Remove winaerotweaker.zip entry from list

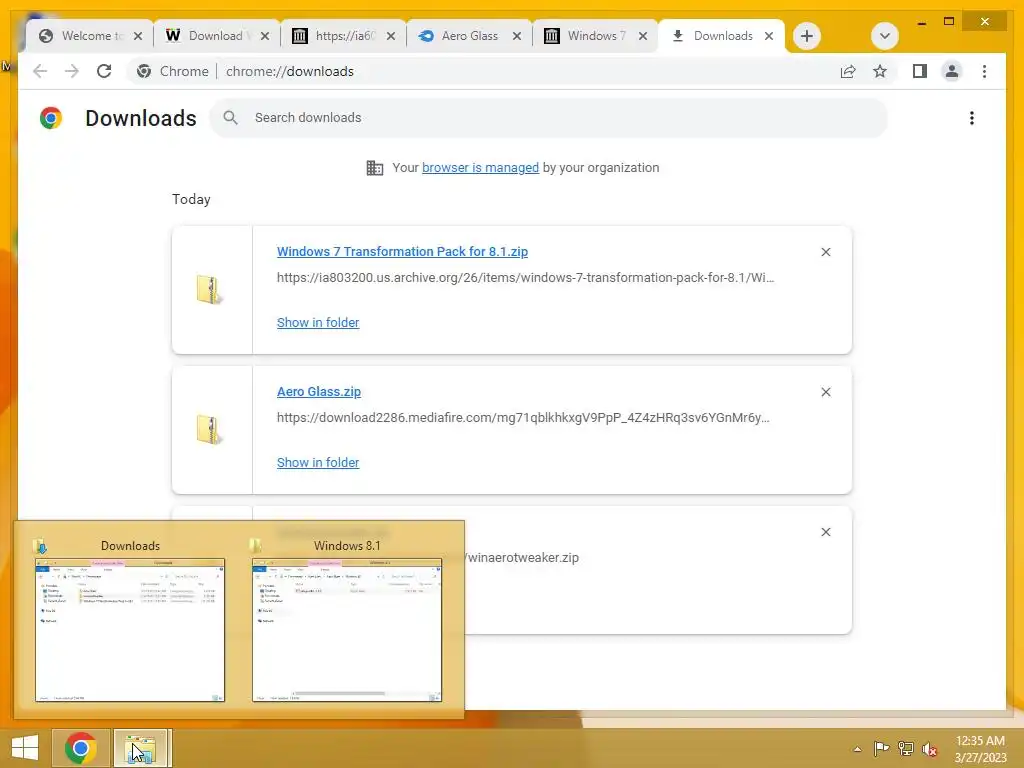[x=825, y=532]
